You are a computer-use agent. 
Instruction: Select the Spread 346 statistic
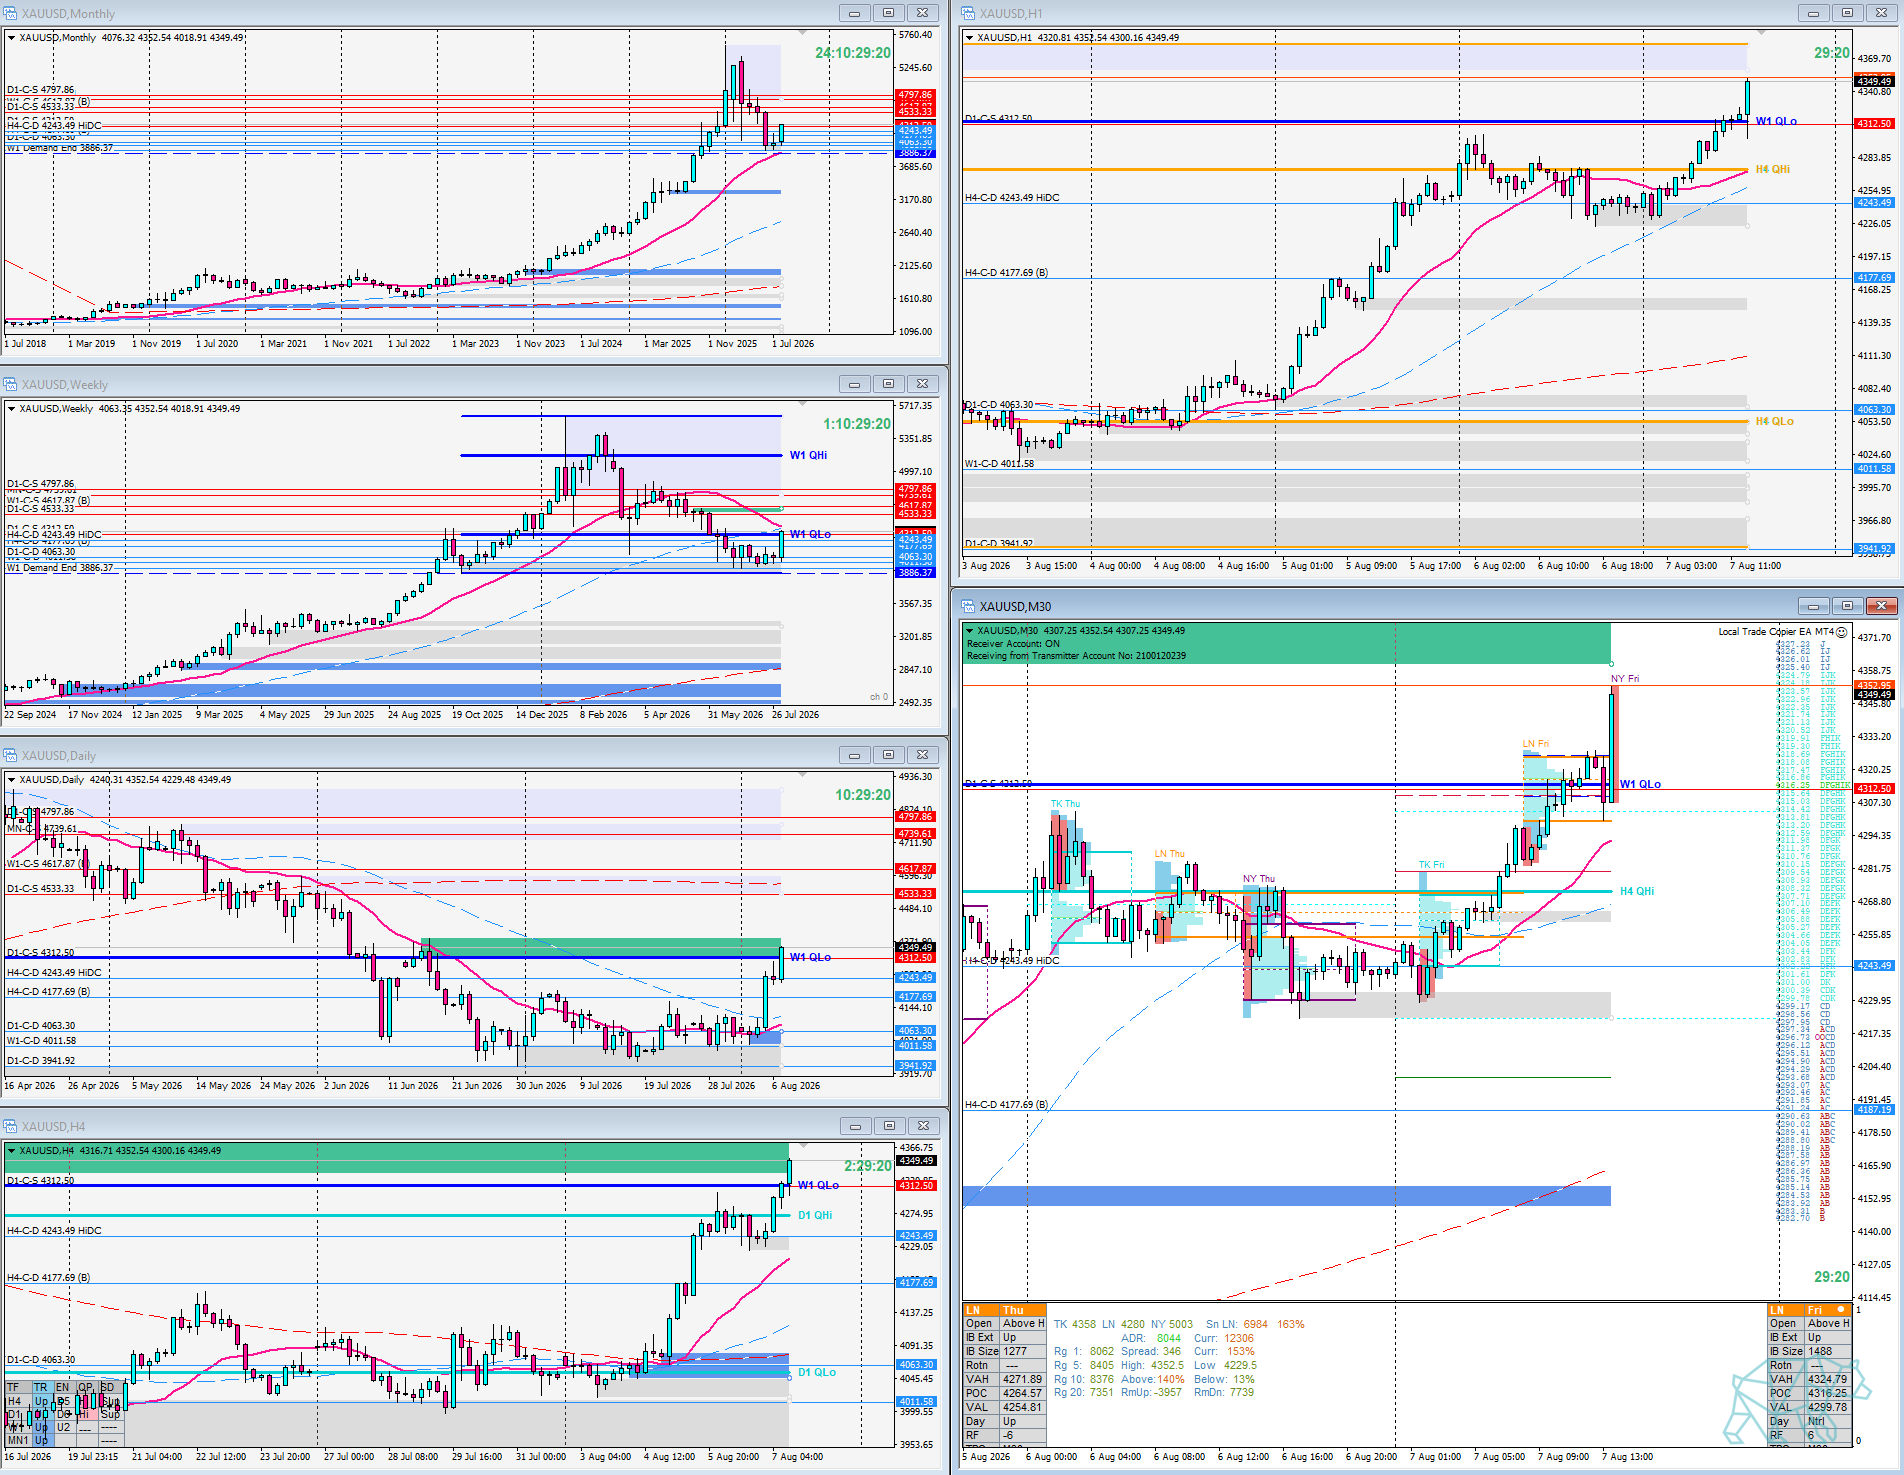(x=1151, y=1352)
